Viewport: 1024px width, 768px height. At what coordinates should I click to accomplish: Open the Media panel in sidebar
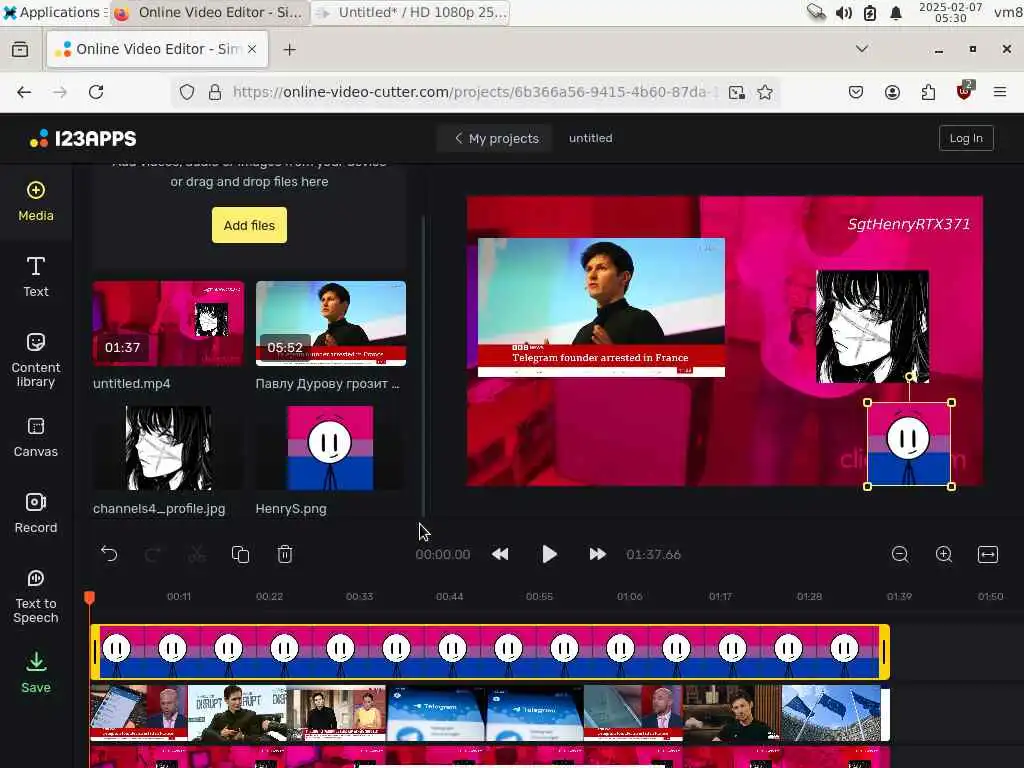(x=36, y=202)
